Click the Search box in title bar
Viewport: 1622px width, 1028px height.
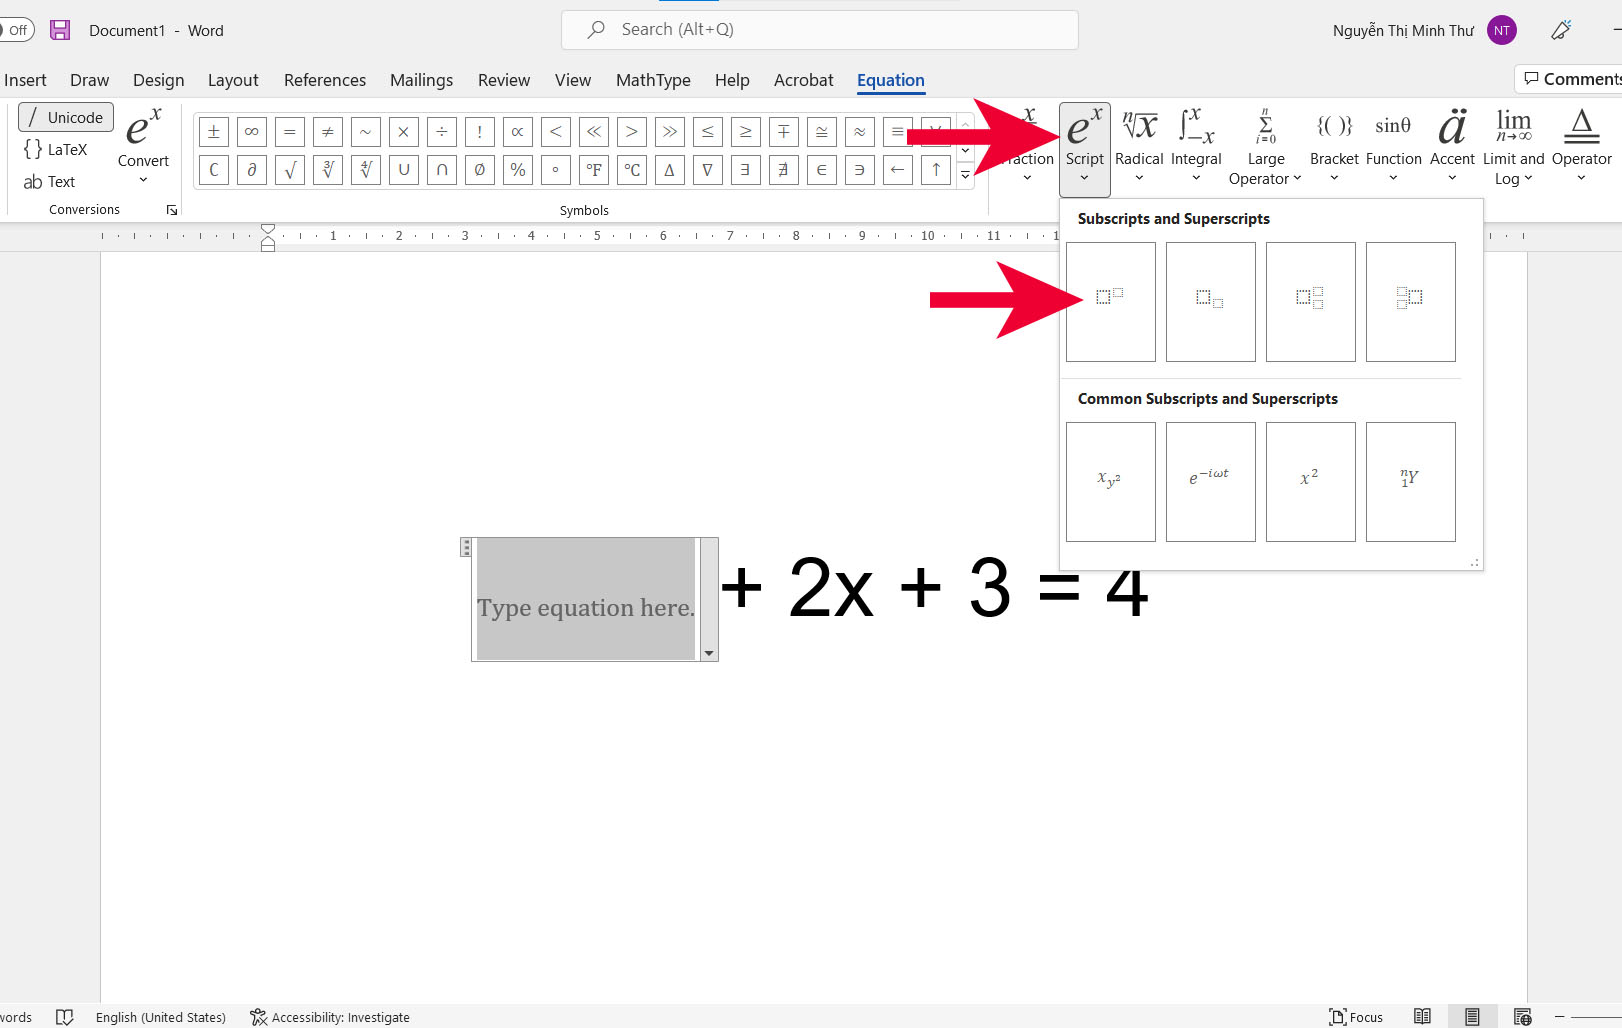pos(820,30)
